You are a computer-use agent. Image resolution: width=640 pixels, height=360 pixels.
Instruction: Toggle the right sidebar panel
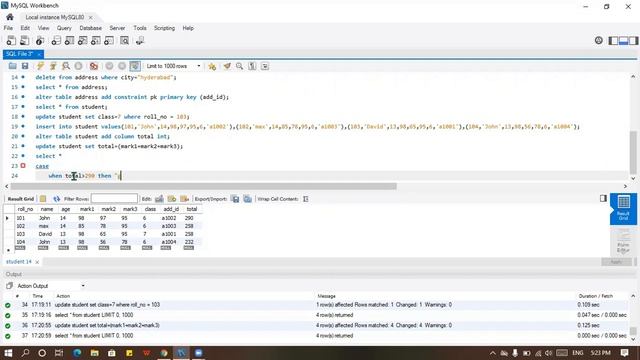tap(633, 40)
